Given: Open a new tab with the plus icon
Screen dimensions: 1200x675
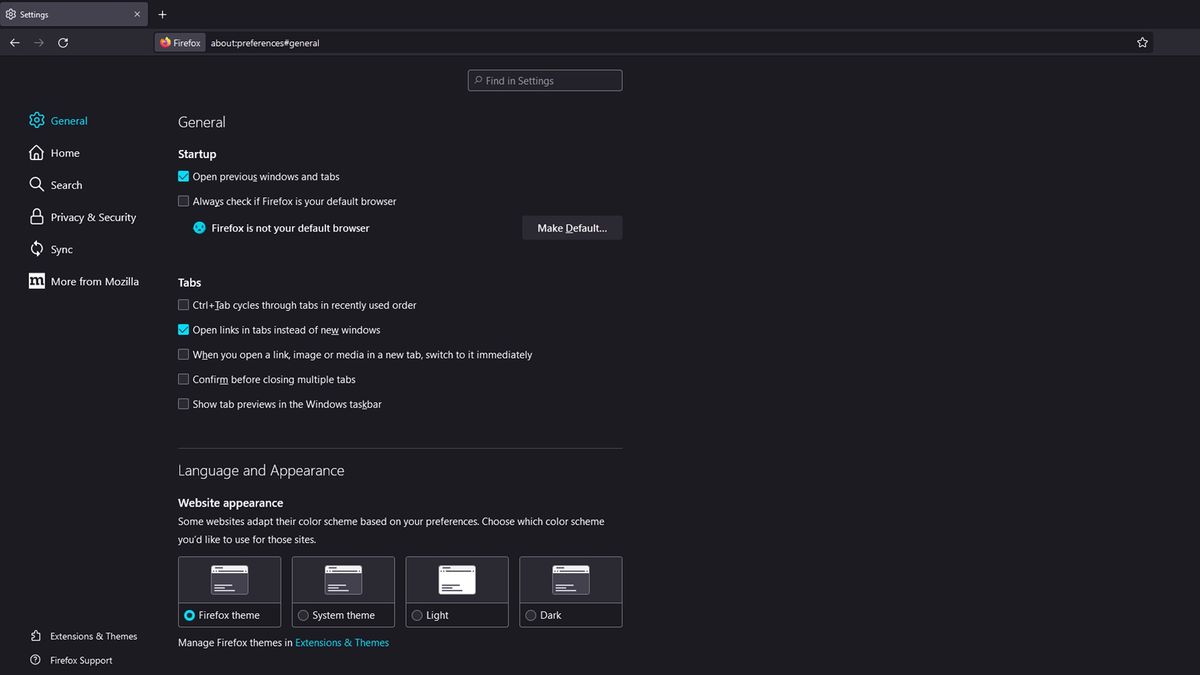Looking at the screenshot, I should pyautogui.click(x=163, y=14).
